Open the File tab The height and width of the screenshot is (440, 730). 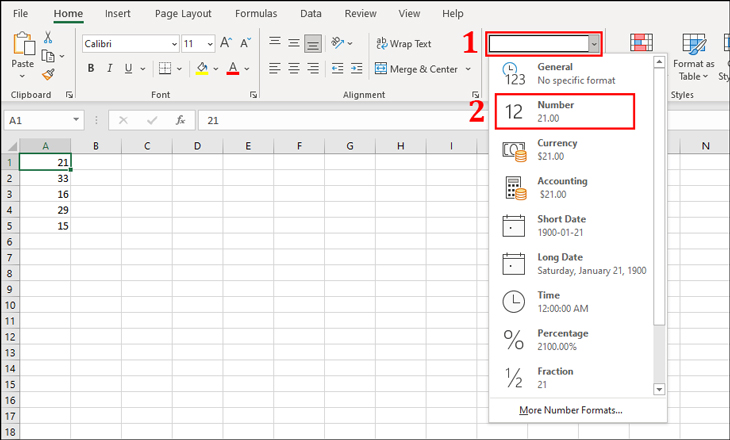20,14
